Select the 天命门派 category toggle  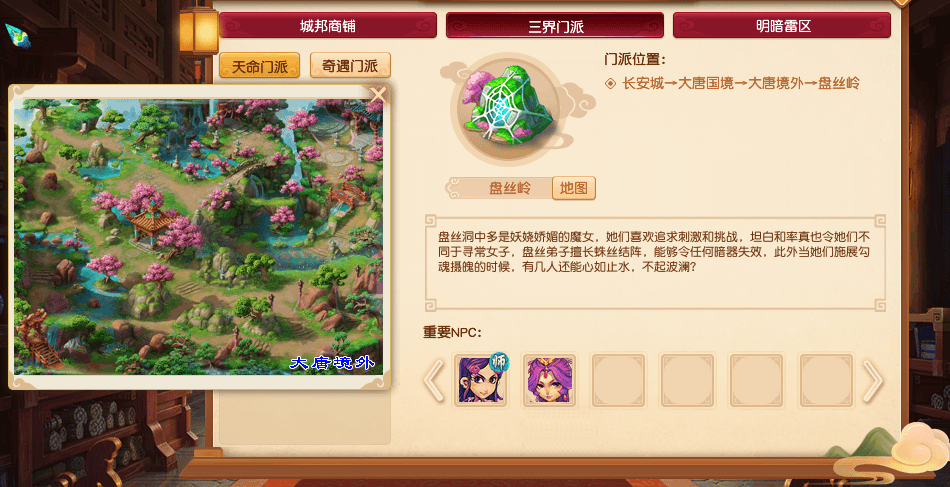click(259, 65)
